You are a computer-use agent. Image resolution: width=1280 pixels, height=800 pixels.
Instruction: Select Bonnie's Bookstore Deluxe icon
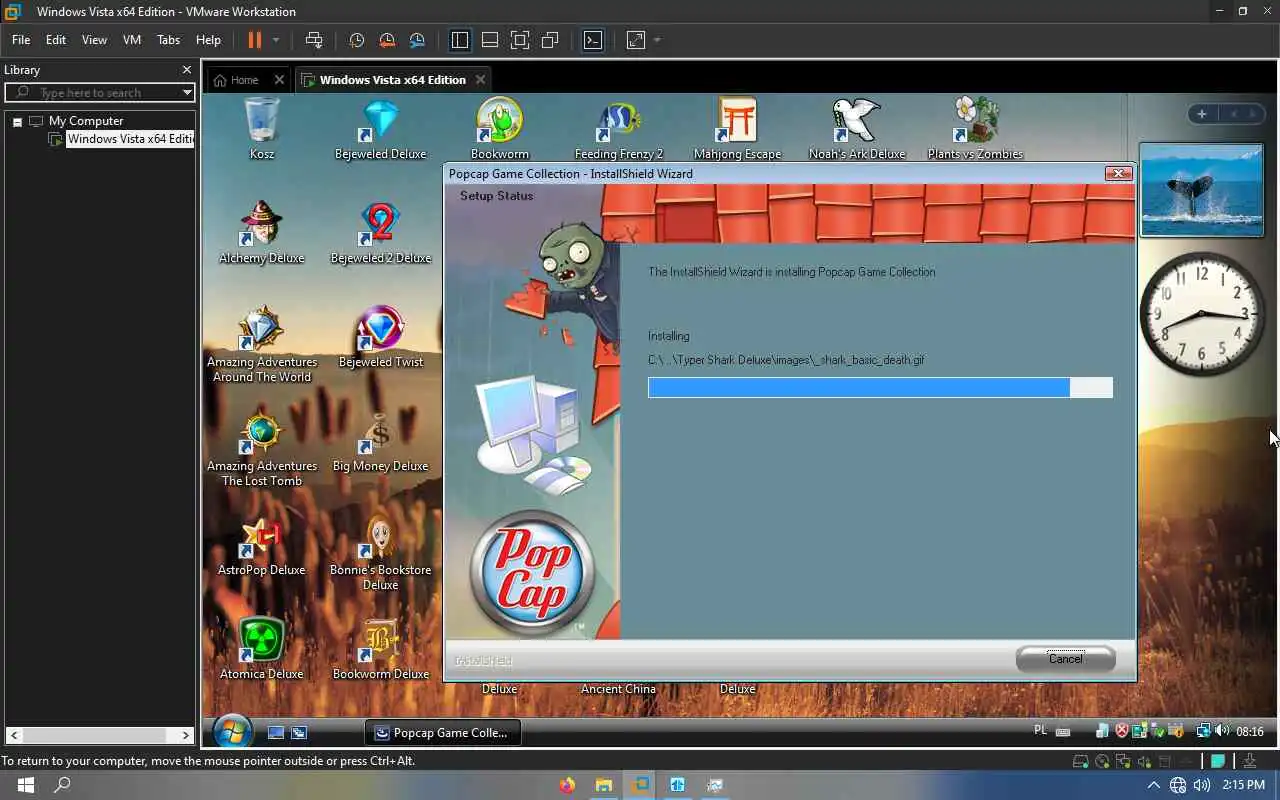380,552
